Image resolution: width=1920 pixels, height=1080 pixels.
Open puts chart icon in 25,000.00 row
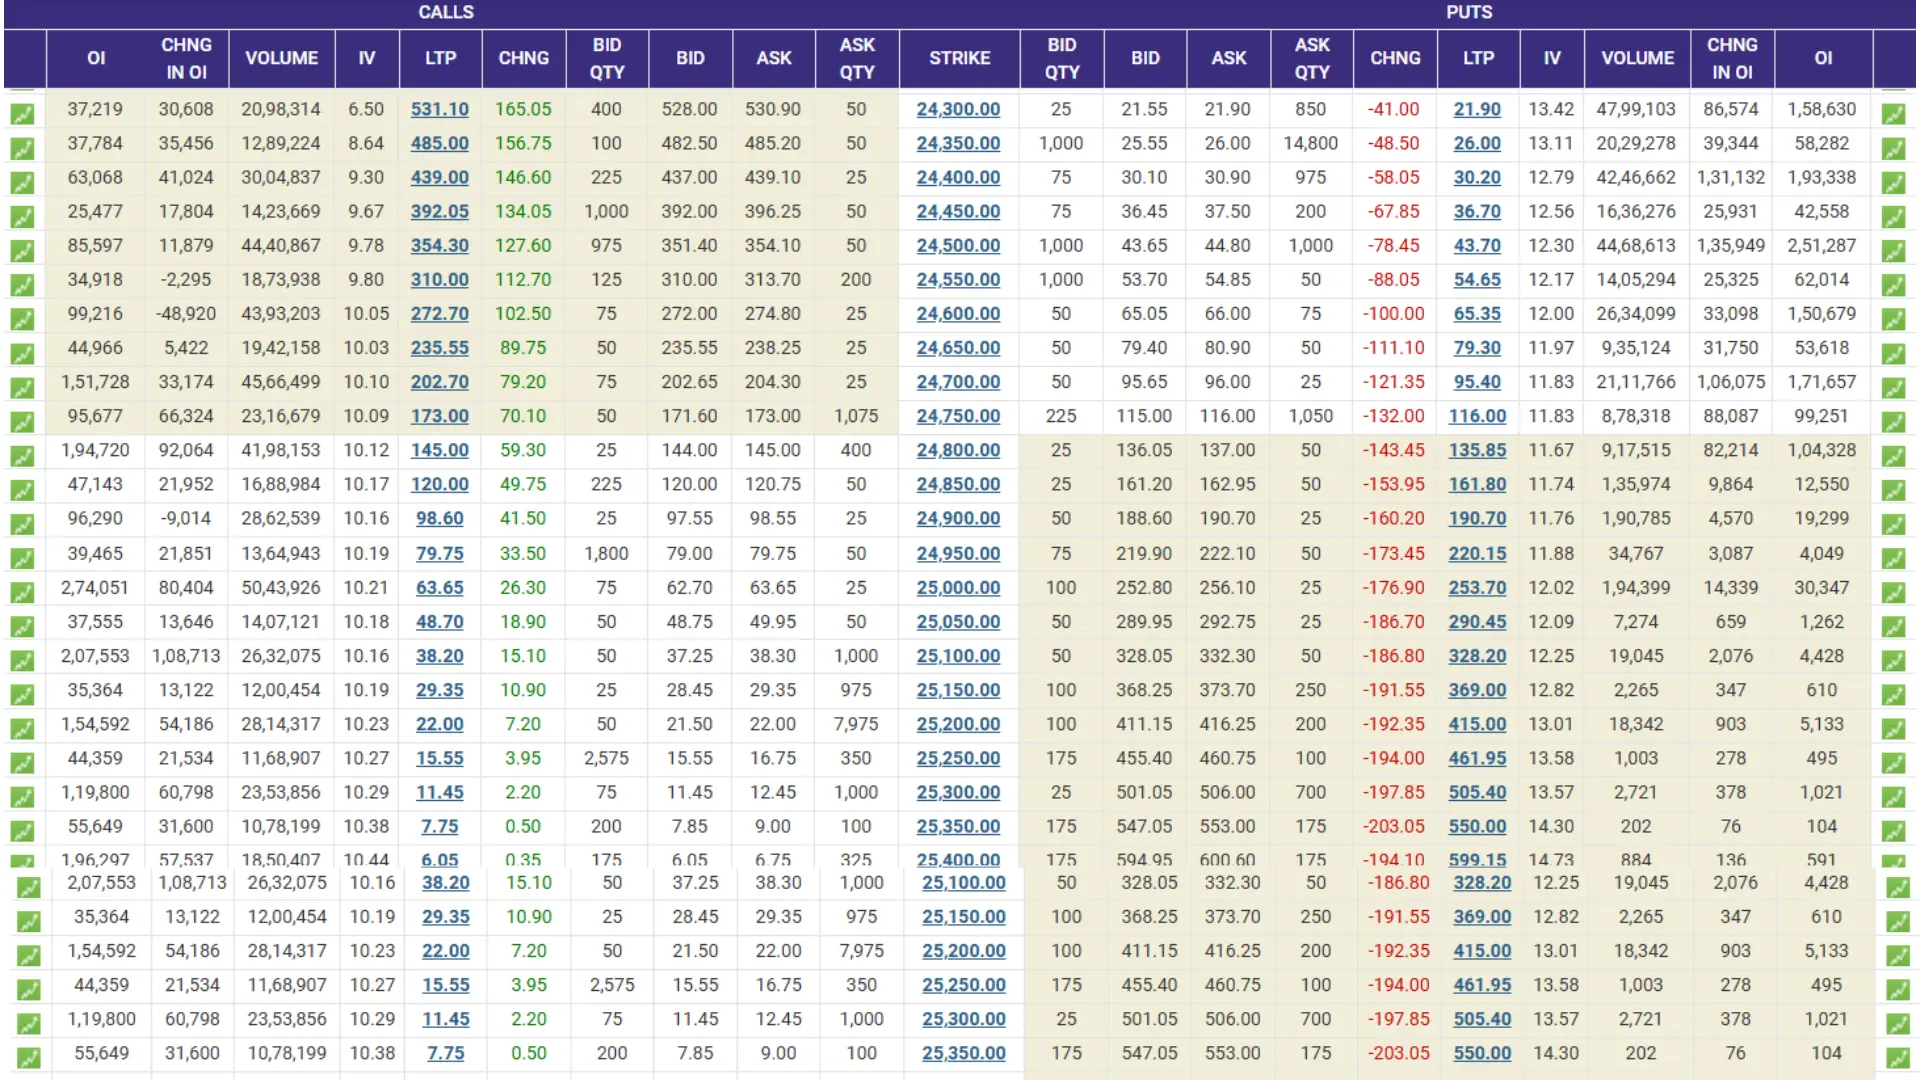[x=1893, y=593]
